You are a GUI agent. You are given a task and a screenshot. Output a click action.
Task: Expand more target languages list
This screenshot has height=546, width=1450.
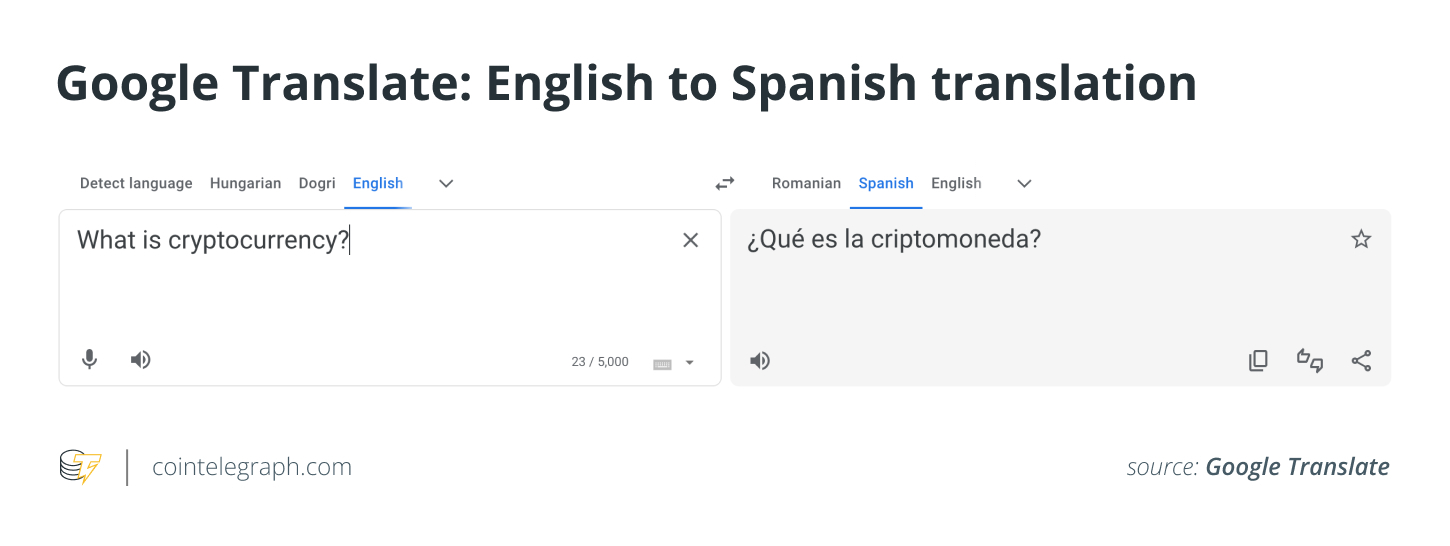point(1024,183)
